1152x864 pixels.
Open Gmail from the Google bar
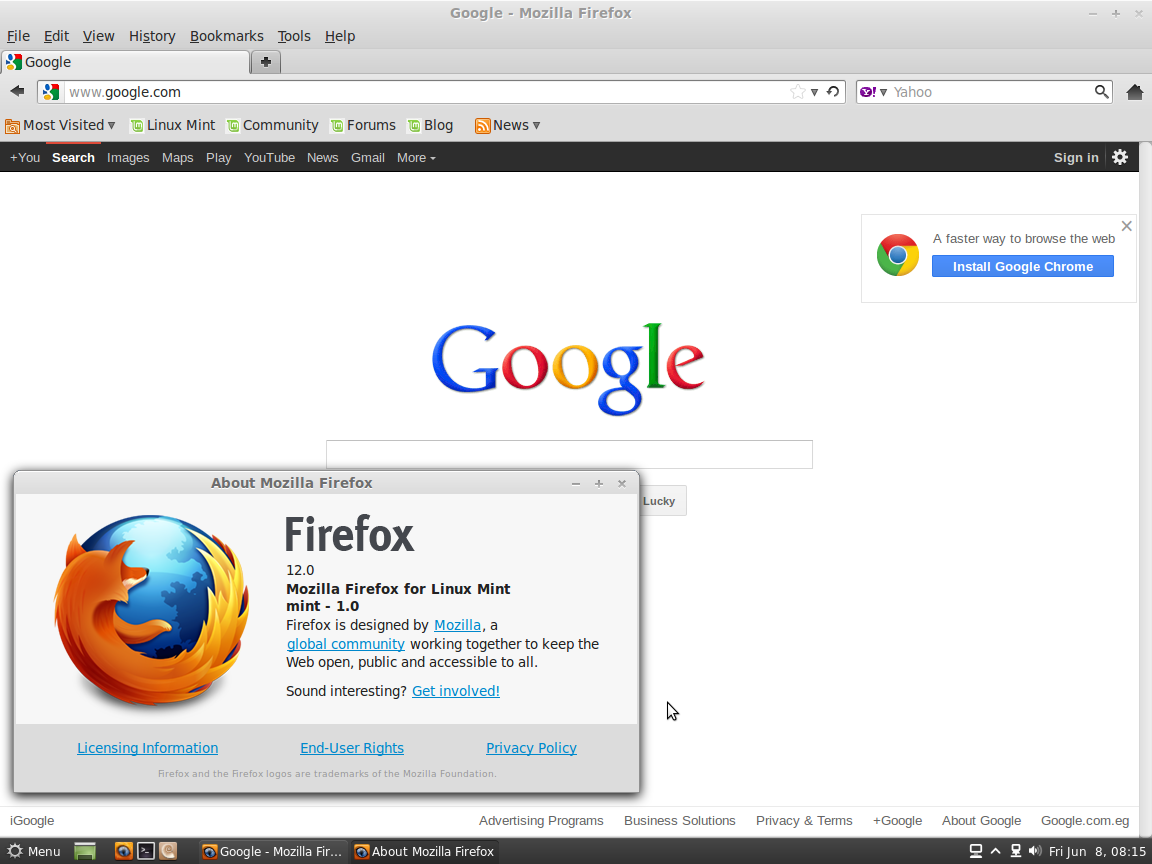point(367,157)
